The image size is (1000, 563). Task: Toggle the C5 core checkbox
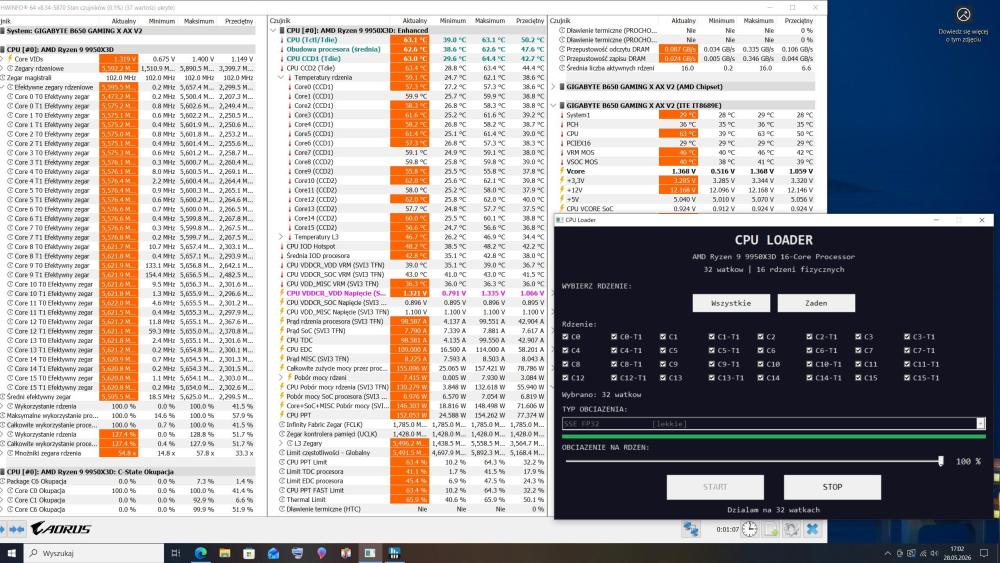click(x=663, y=351)
